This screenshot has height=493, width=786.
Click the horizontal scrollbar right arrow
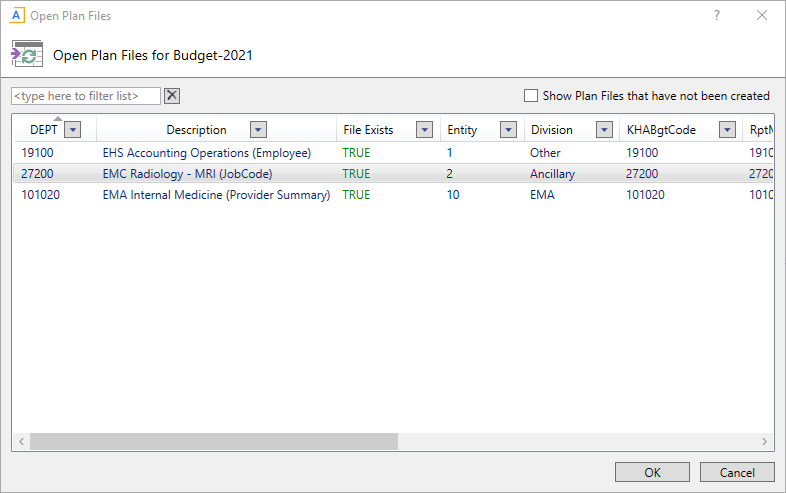tap(765, 441)
